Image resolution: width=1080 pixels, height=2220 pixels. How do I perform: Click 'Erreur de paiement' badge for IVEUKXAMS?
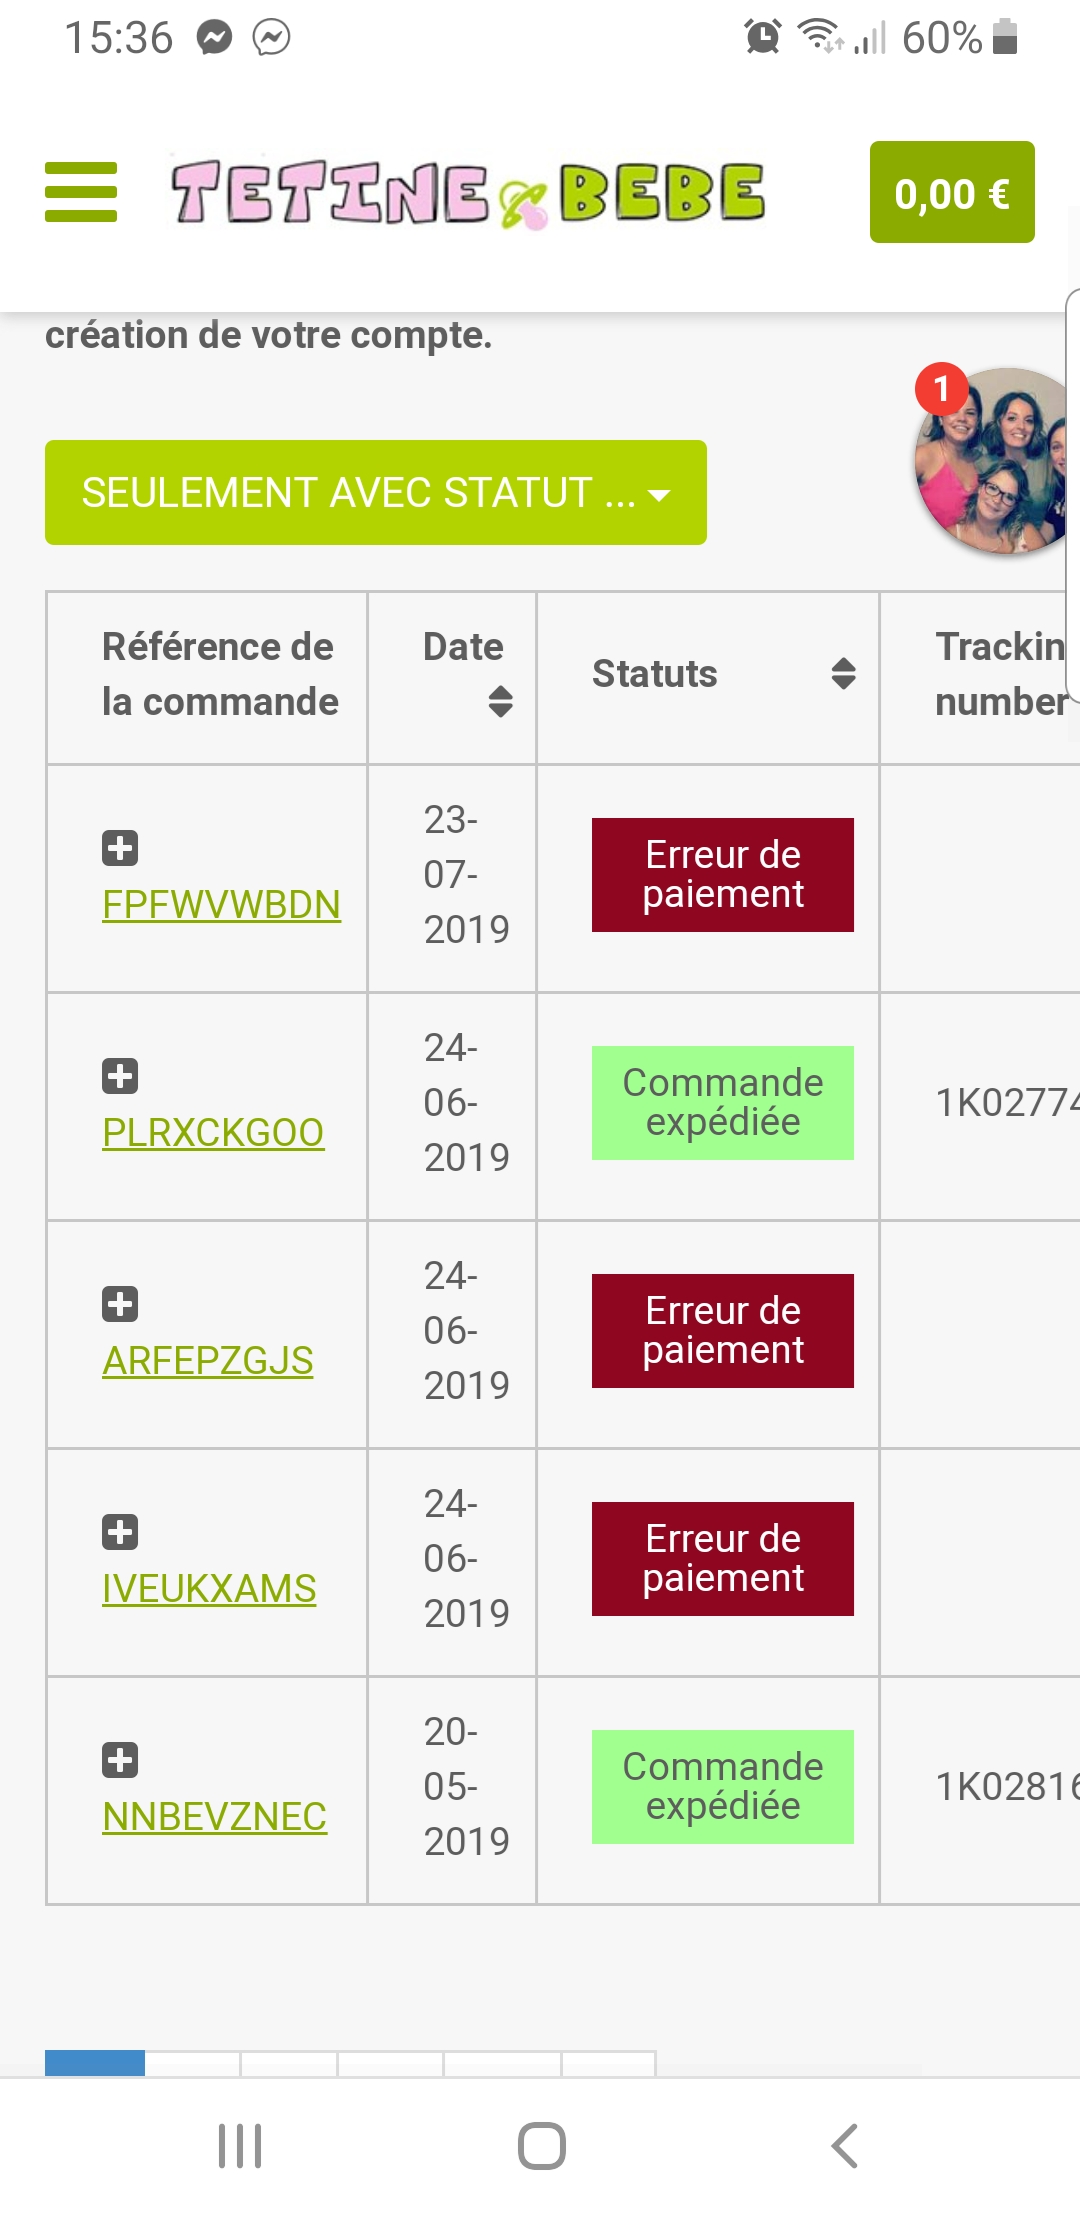[x=722, y=1559]
